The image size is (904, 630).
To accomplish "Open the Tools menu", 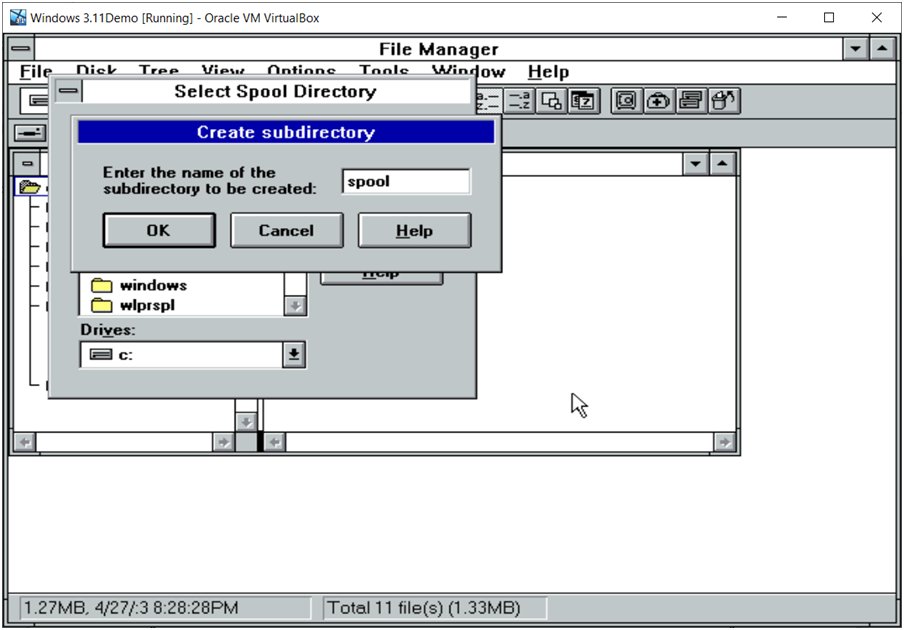I will coord(384,71).
